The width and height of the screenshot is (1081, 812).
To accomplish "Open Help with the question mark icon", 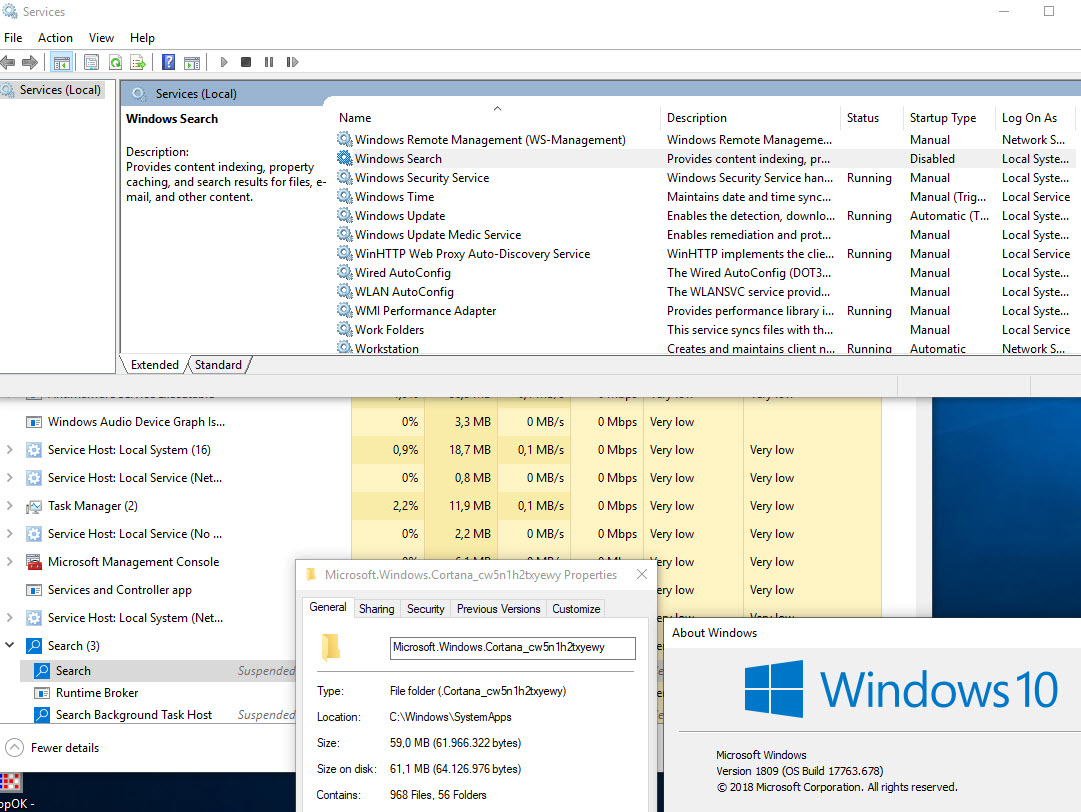I will [168, 63].
